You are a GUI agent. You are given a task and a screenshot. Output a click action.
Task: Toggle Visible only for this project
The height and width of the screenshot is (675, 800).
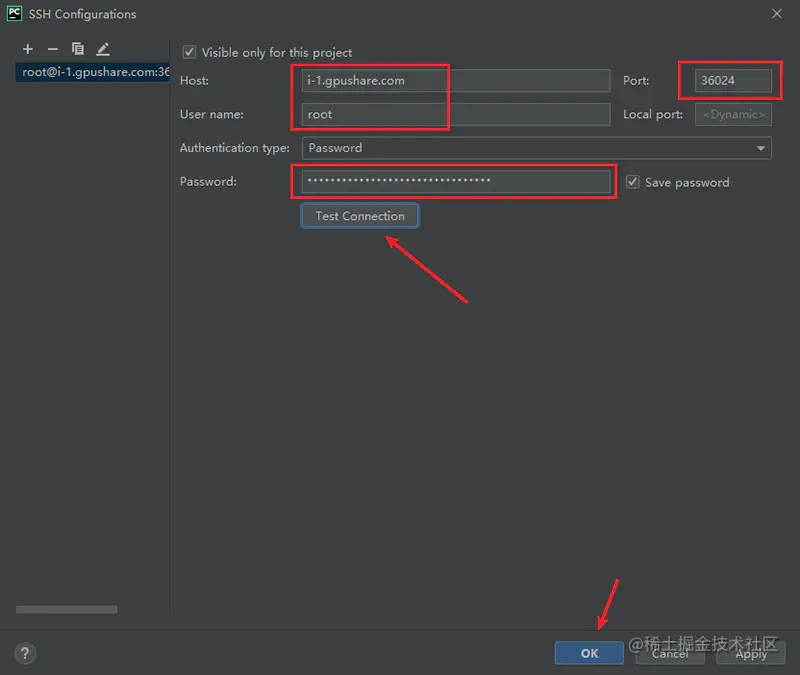[189, 52]
